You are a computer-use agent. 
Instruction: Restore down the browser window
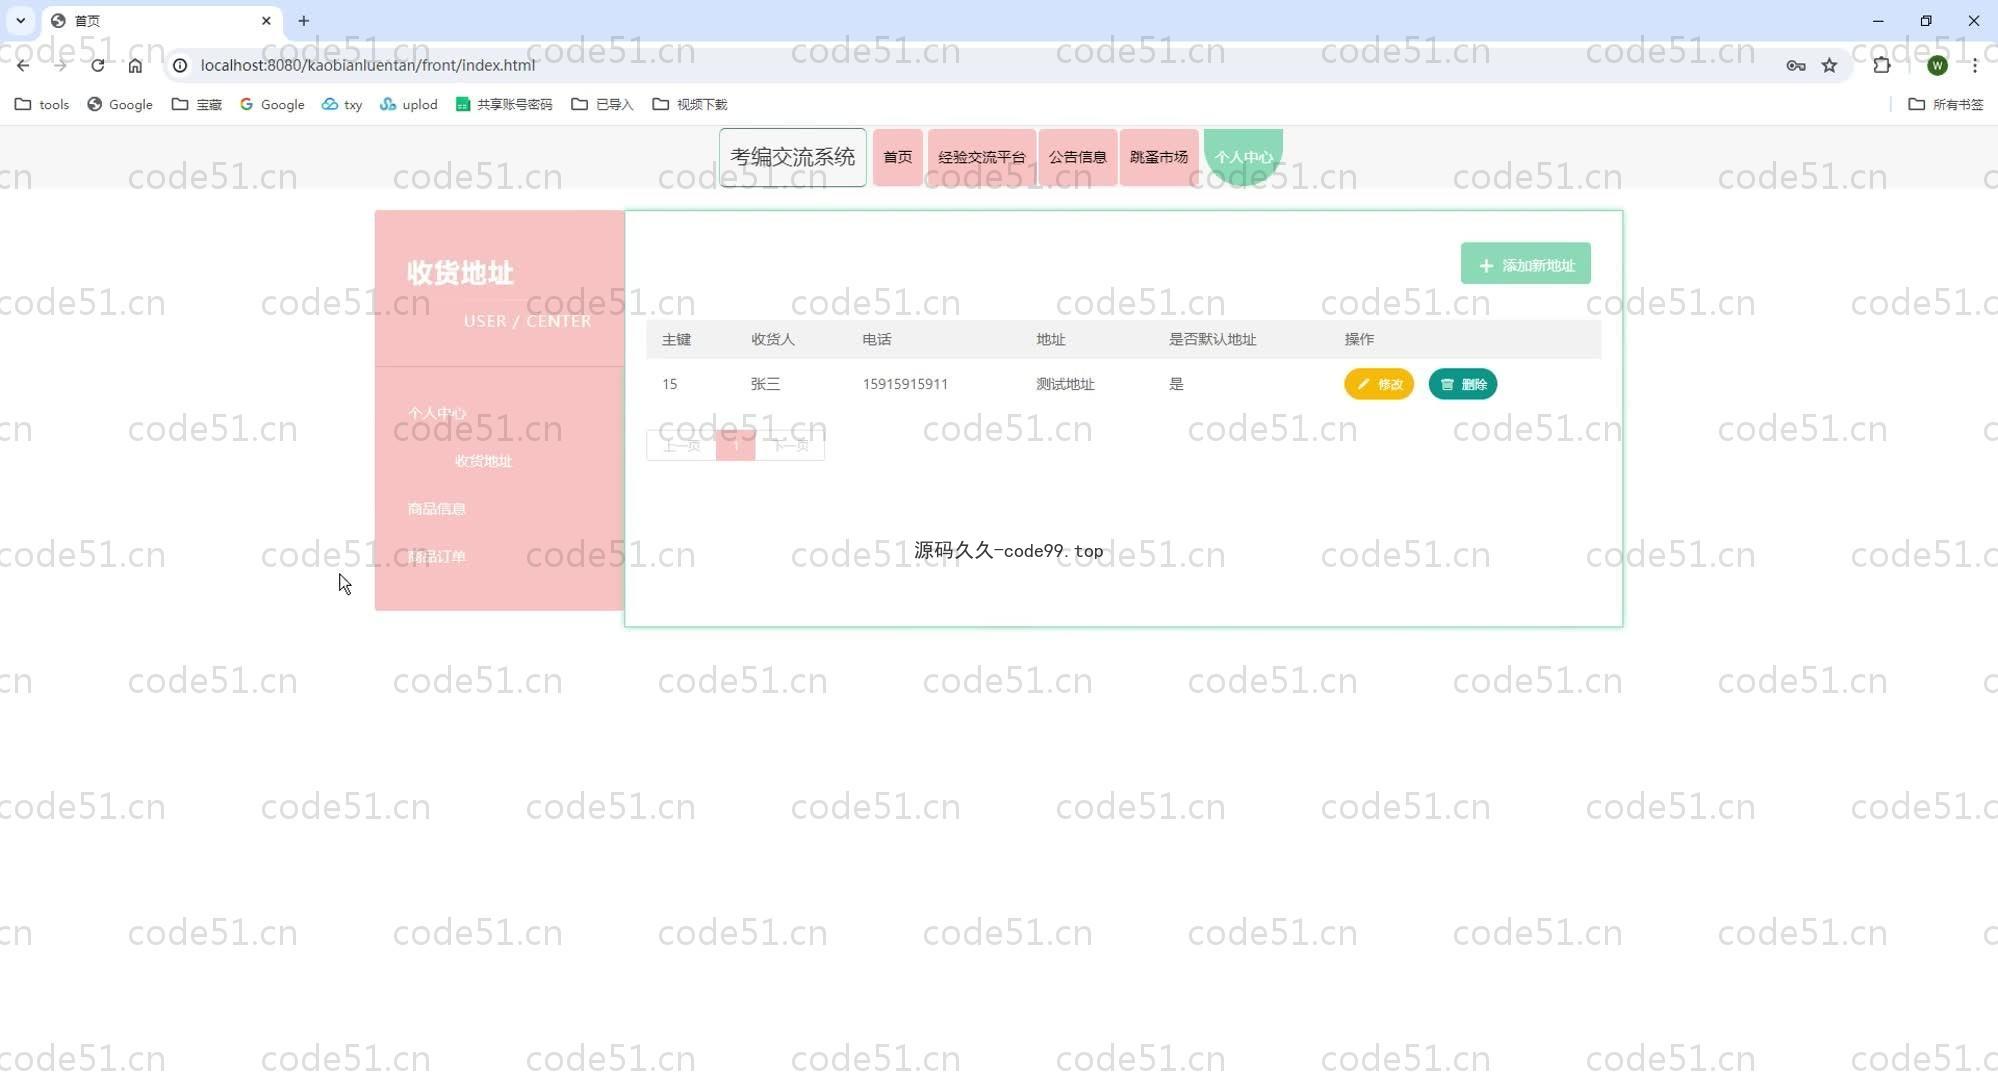(1926, 20)
